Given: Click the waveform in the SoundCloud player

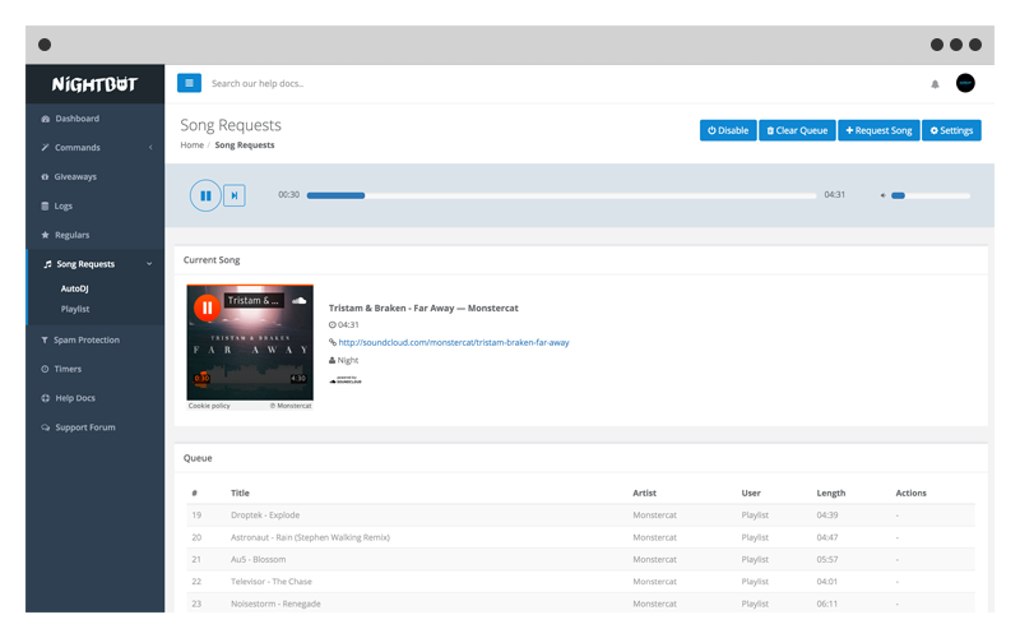Looking at the screenshot, I should 250,377.
